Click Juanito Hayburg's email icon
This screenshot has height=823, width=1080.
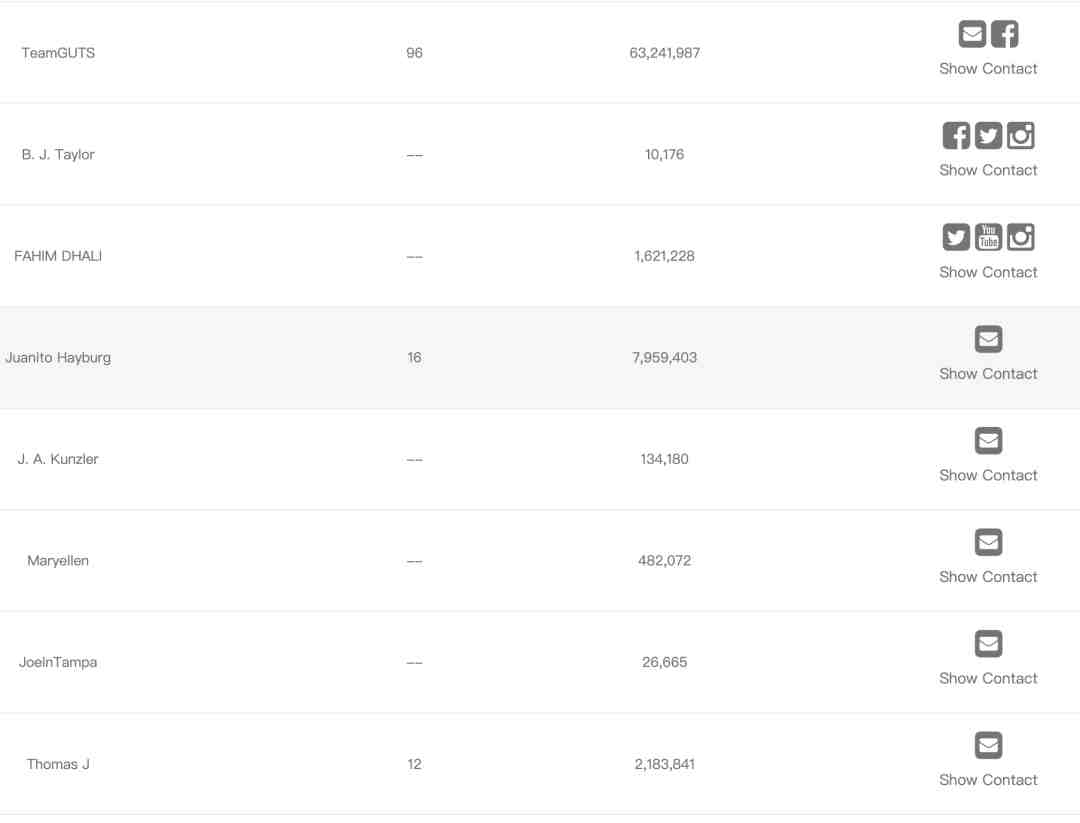(988, 339)
